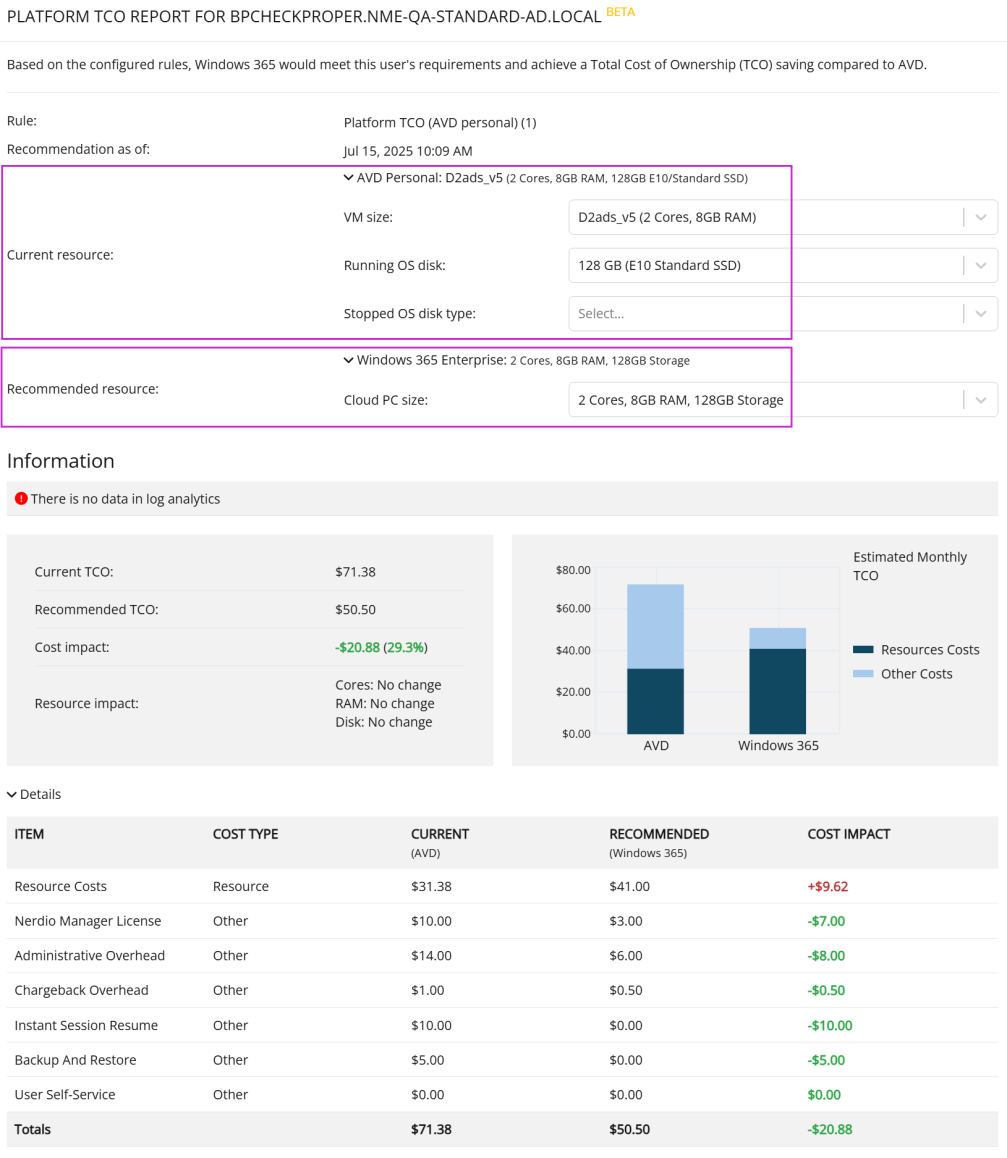Click the Running OS disk dropdown chevron icon
This screenshot has width=1007, height=1158.
point(980,265)
